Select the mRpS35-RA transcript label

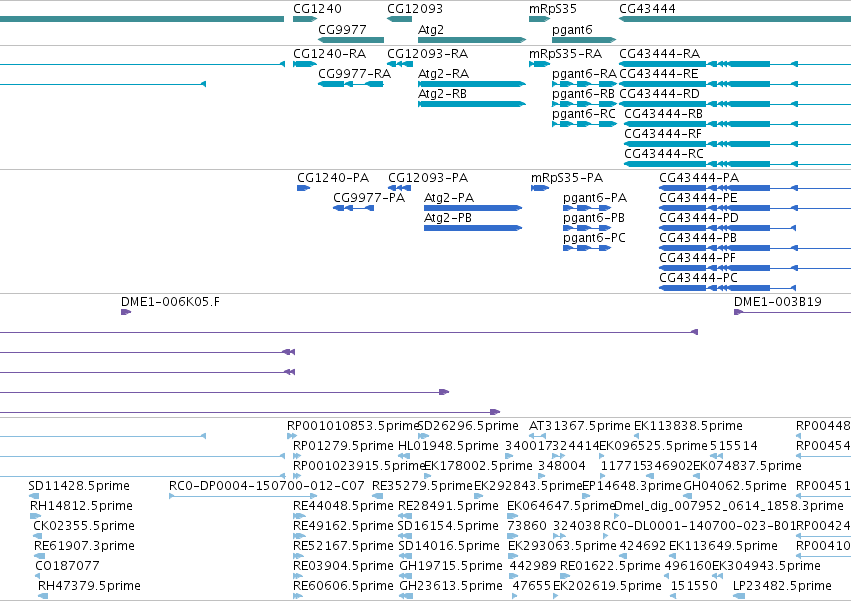(x=565, y=54)
